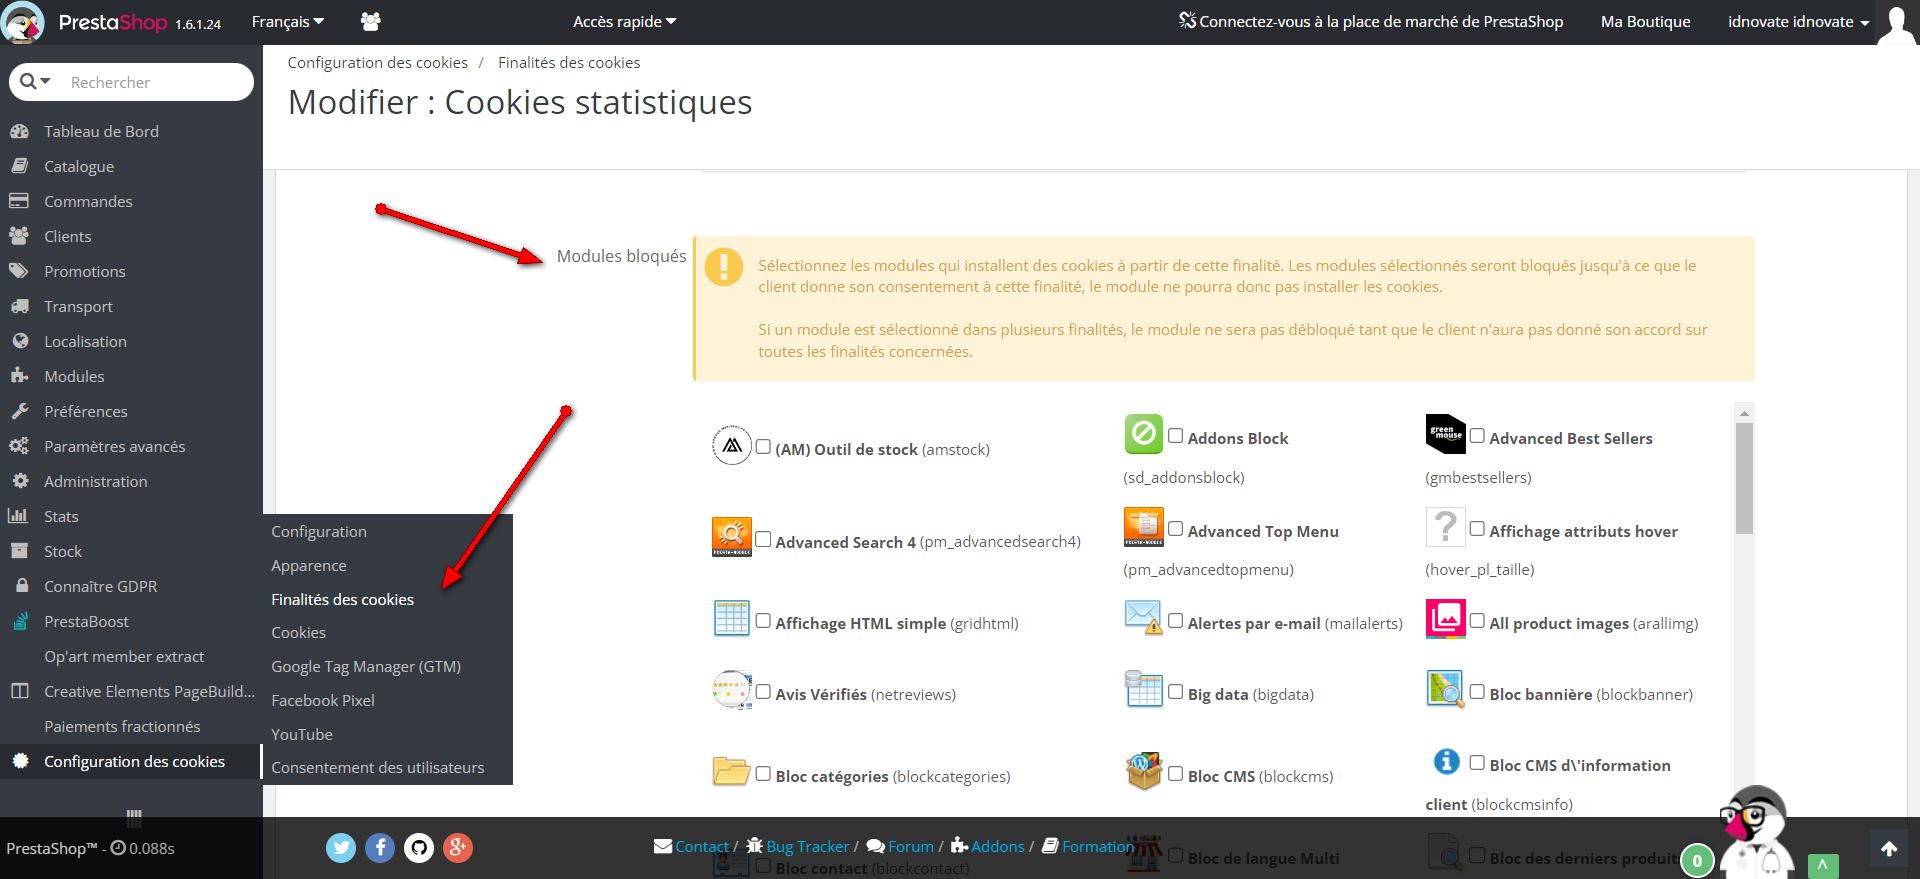Open Configuration des cookies sidebar menu
This screenshot has width=1920, height=879.
coord(131,761)
